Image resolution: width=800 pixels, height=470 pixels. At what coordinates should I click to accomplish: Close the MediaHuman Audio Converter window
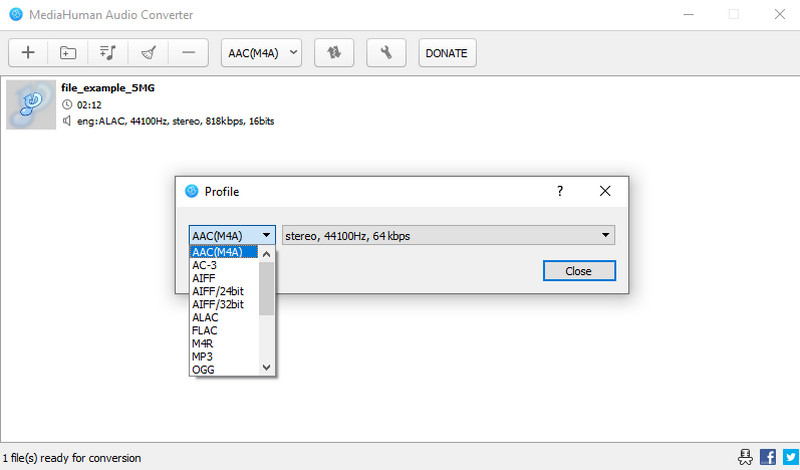(x=780, y=14)
